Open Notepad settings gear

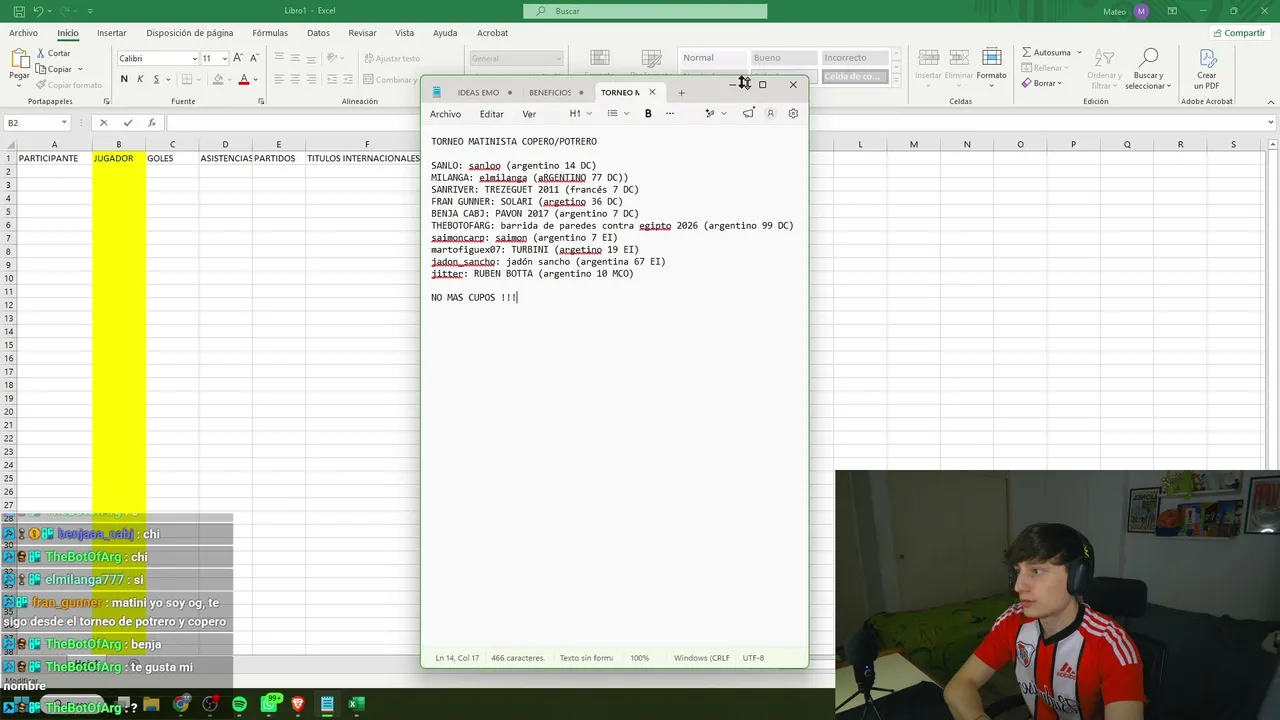pos(793,114)
